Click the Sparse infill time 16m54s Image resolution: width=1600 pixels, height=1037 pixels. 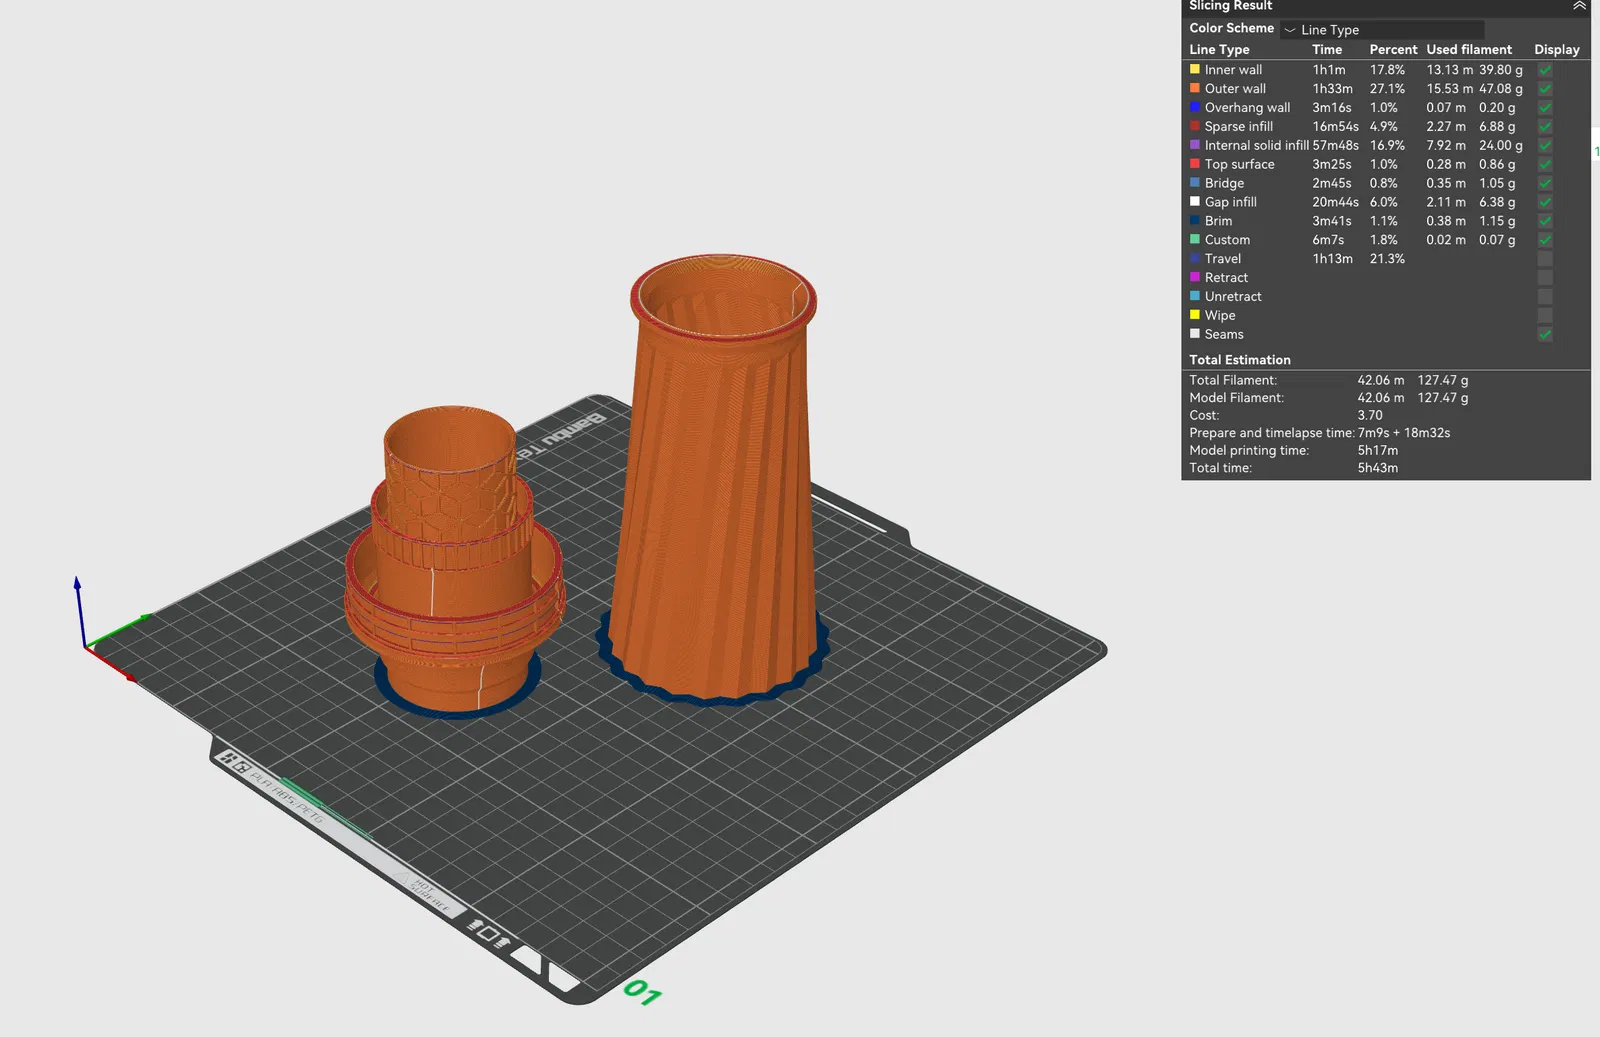click(x=1335, y=127)
